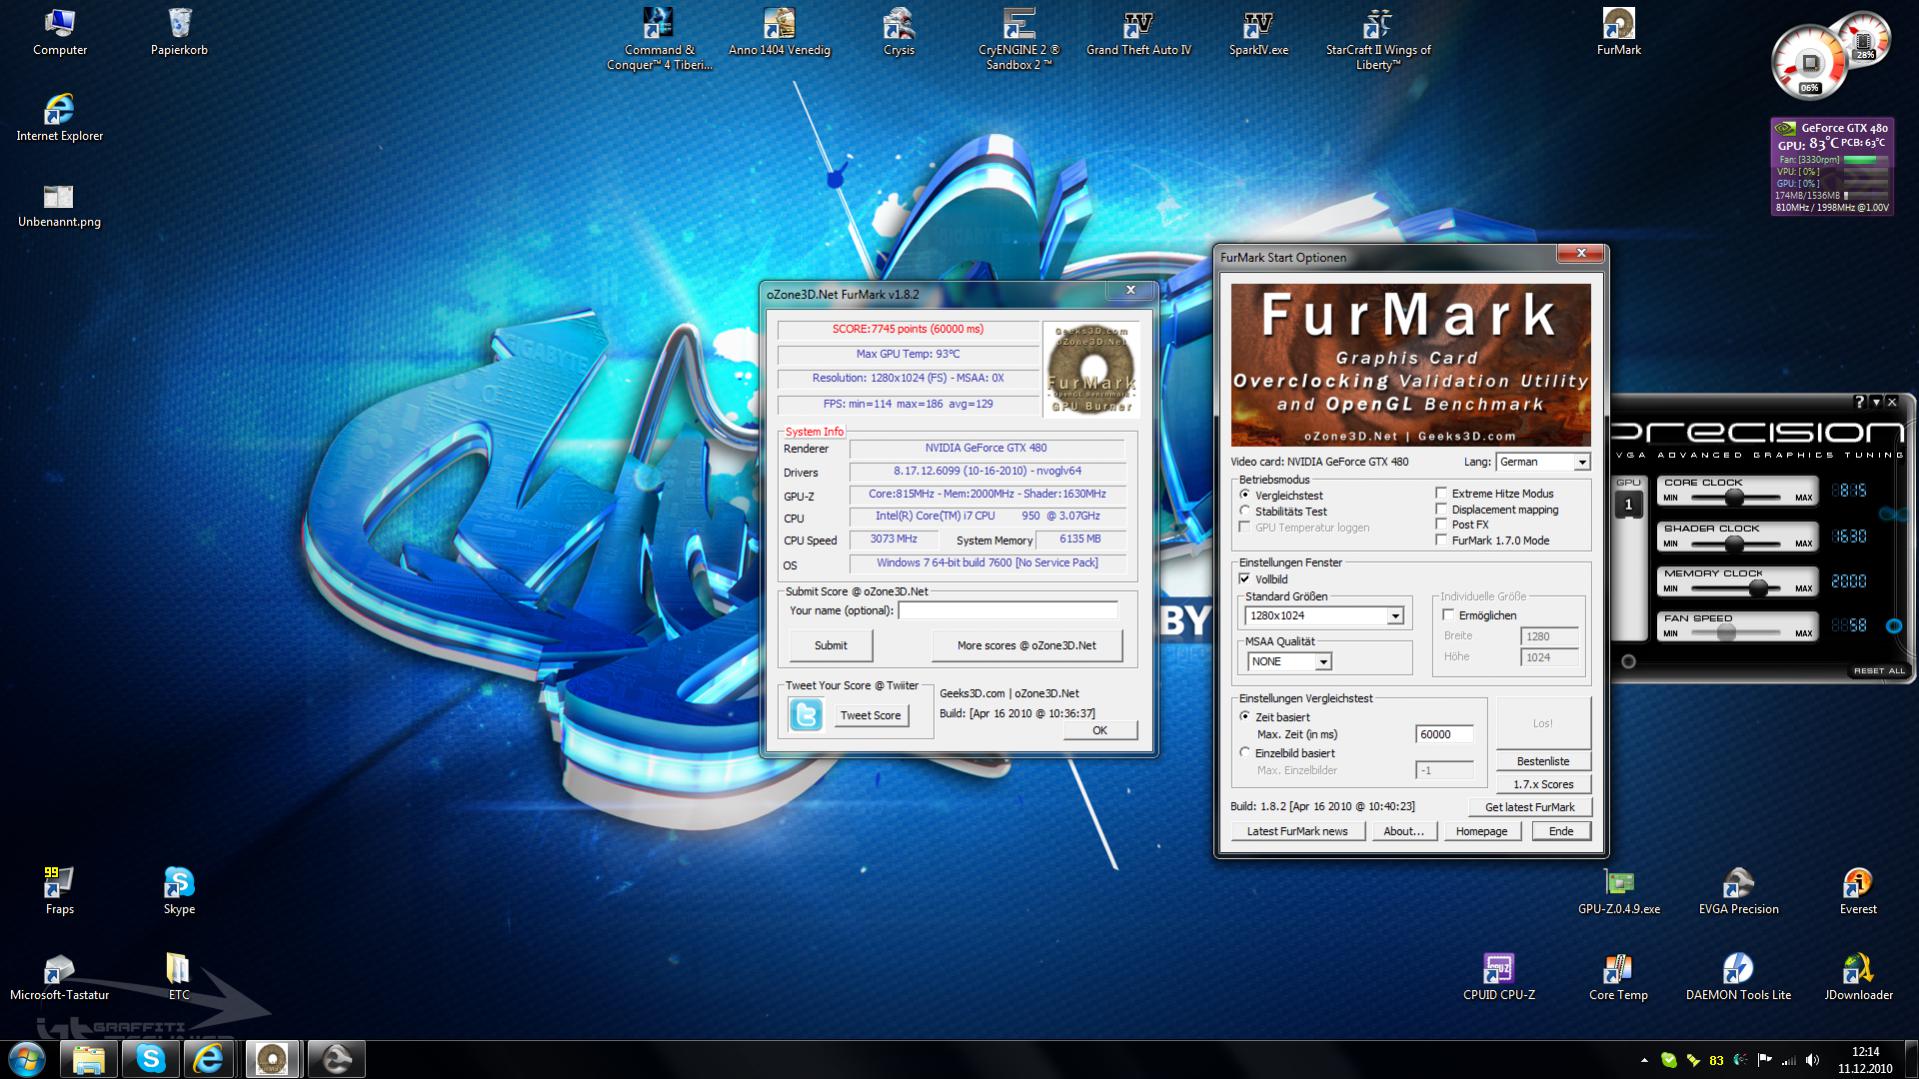Select the Grand Theft Auto IV shortcut
The height and width of the screenshot is (1079, 1919).
click(1139, 32)
